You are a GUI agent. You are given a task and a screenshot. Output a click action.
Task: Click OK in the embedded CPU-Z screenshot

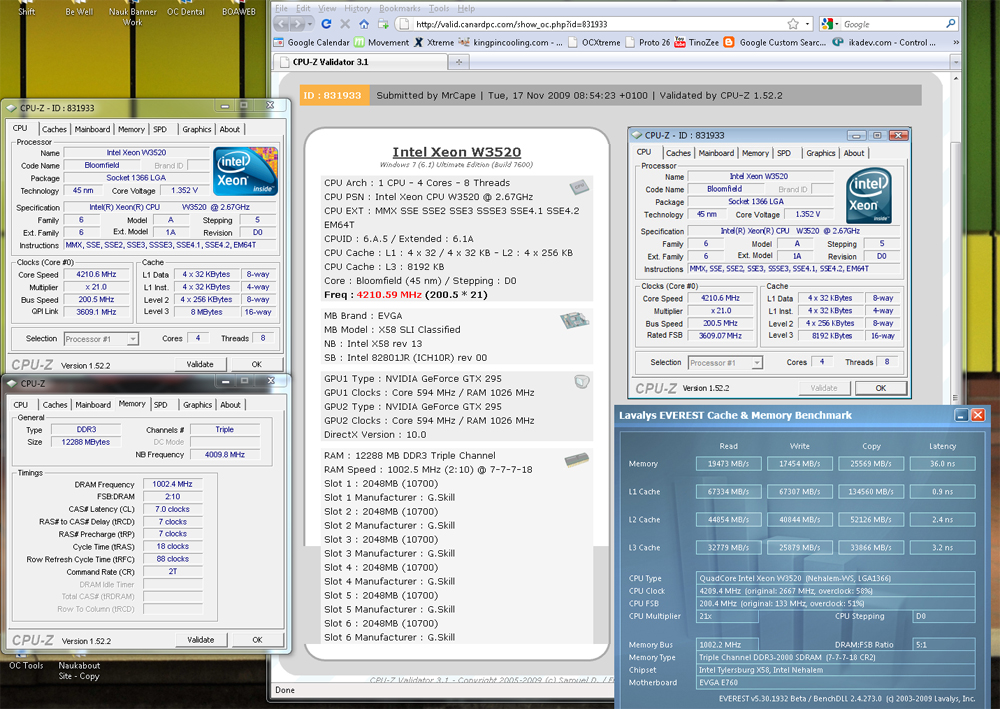pyautogui.click(x=881, y=388)
